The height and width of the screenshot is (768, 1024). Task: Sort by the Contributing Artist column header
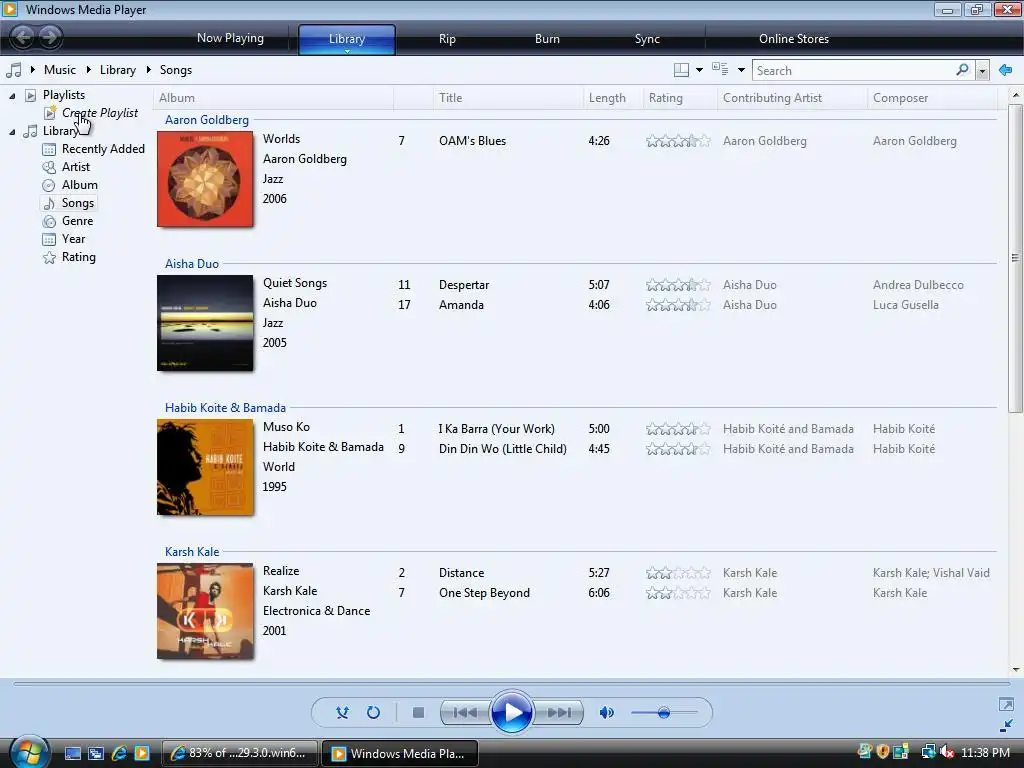click(x=792, y=98)
